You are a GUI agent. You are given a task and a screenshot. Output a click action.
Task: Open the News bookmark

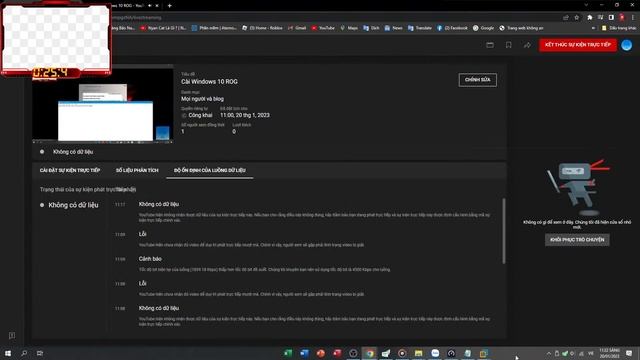coord(393,28)
